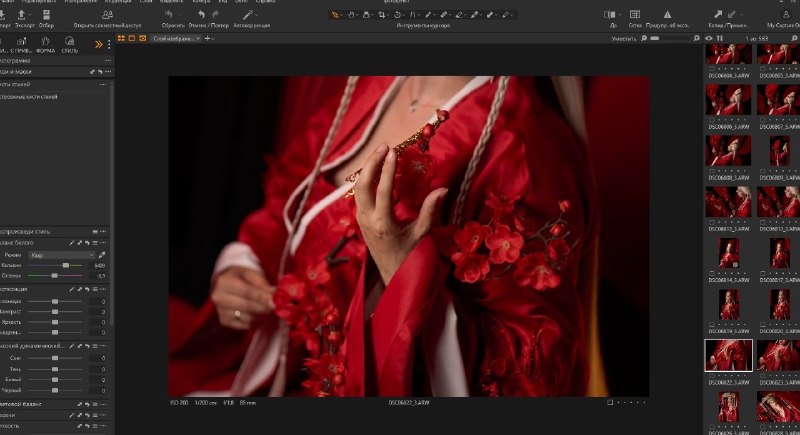Click the Copy adjustments arrow icon
The image size is (800, 435).
point(718,14)
